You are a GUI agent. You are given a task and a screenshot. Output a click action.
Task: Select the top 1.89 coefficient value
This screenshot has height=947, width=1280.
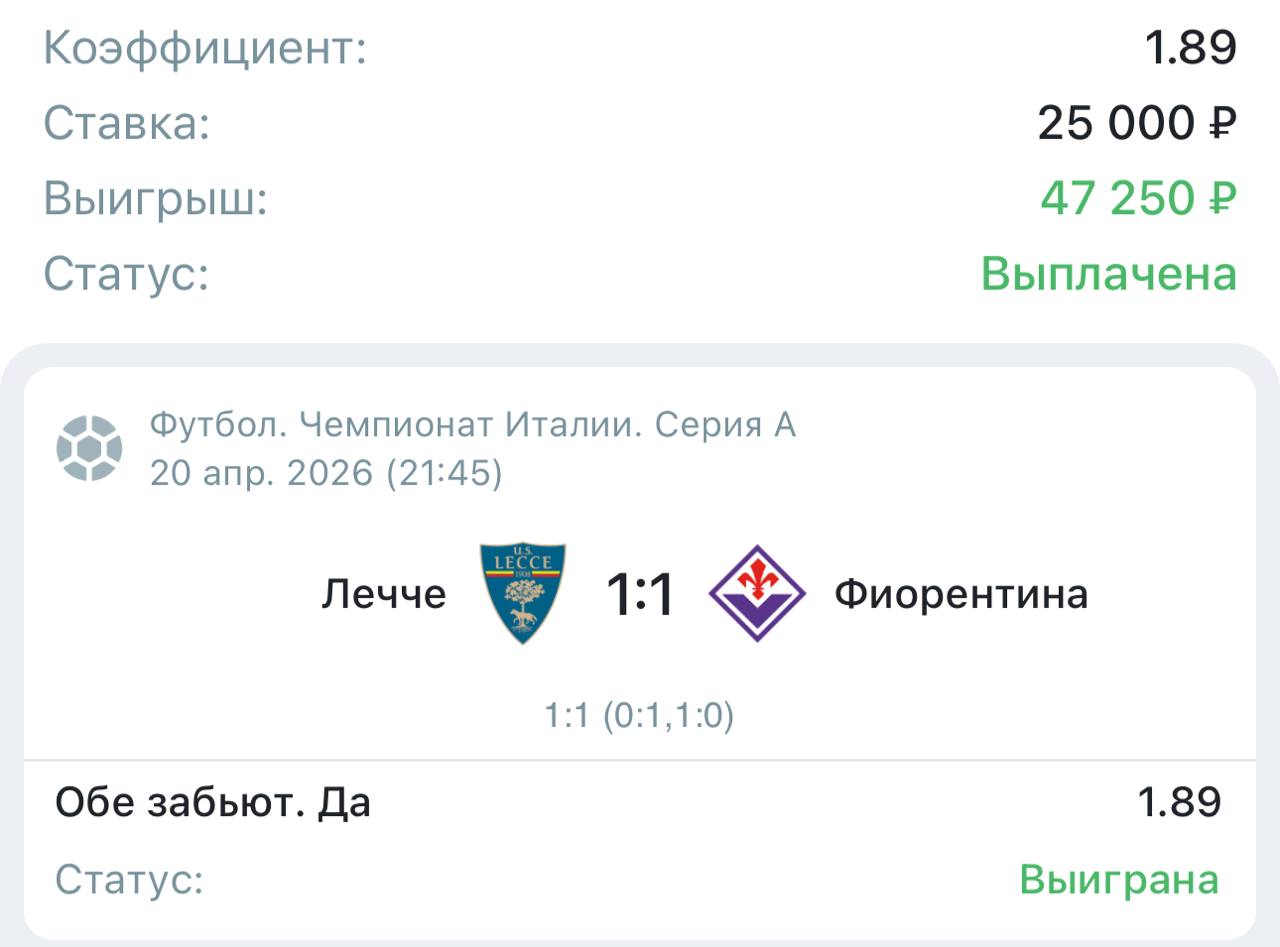point(1190,47)
